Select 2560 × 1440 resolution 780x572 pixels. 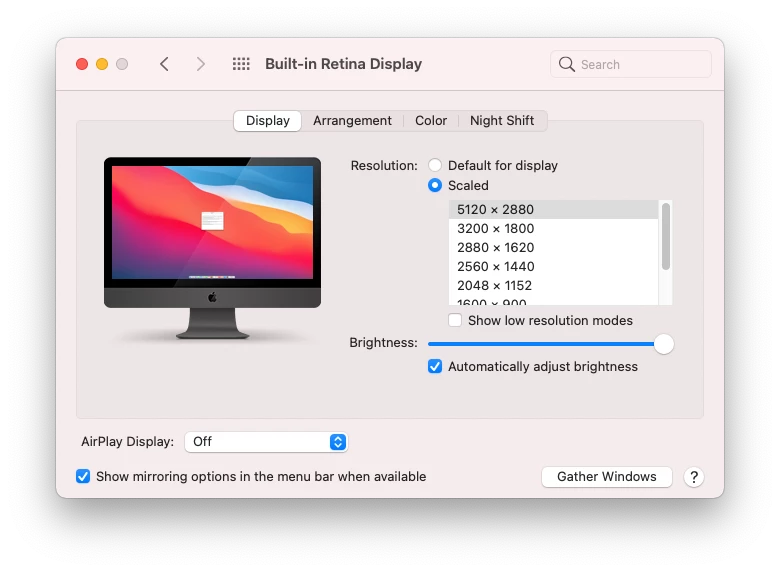point(553,267)
